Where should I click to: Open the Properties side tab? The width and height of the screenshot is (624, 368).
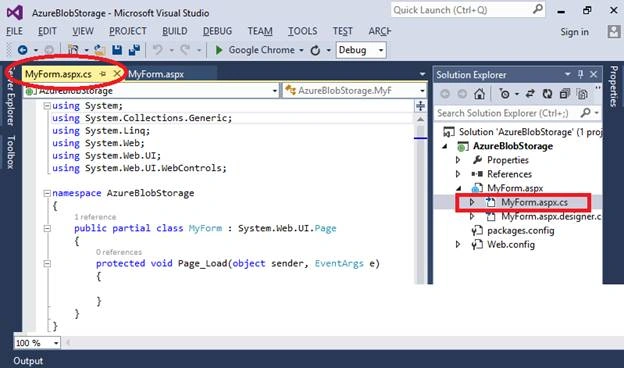[614, 86]
